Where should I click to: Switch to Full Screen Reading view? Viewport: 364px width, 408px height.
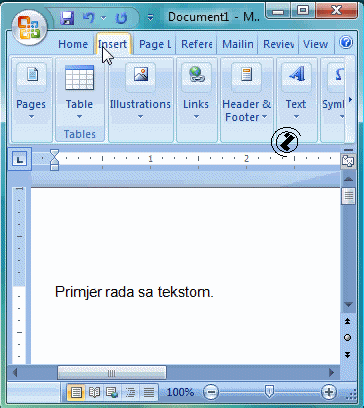pos(94,392)
